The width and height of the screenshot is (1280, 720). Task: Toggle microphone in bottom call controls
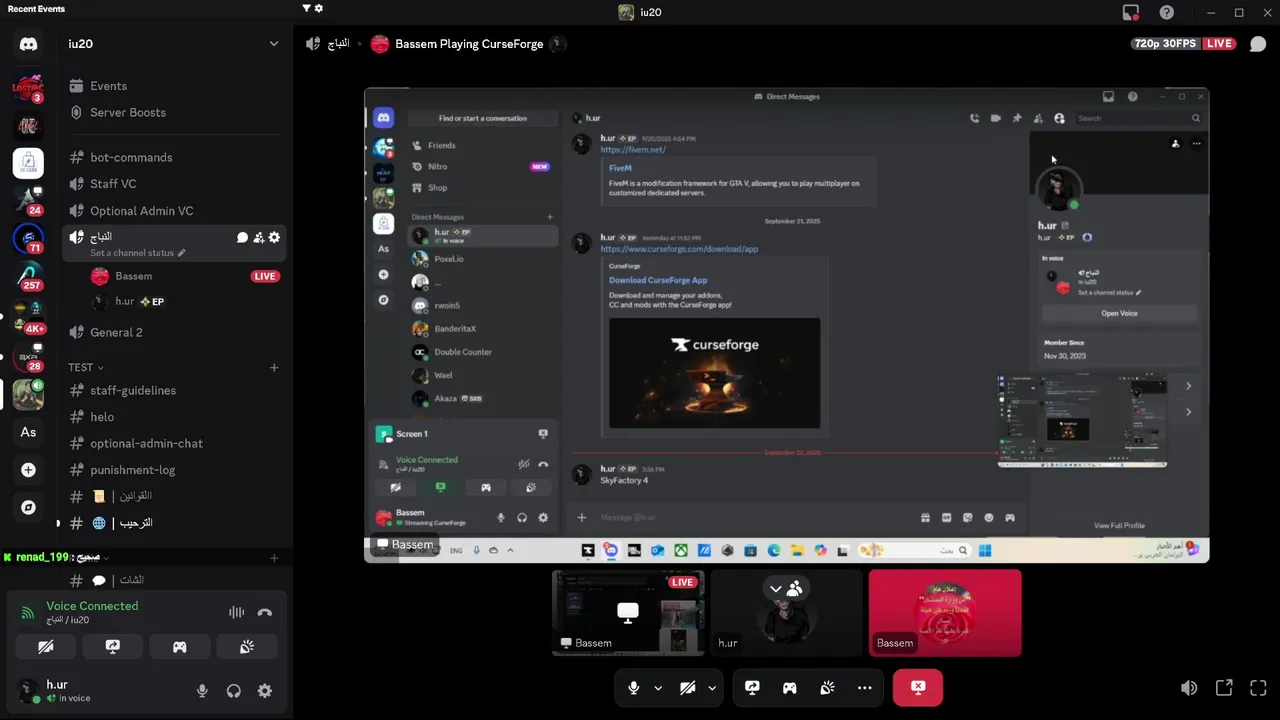pos(633,688)
